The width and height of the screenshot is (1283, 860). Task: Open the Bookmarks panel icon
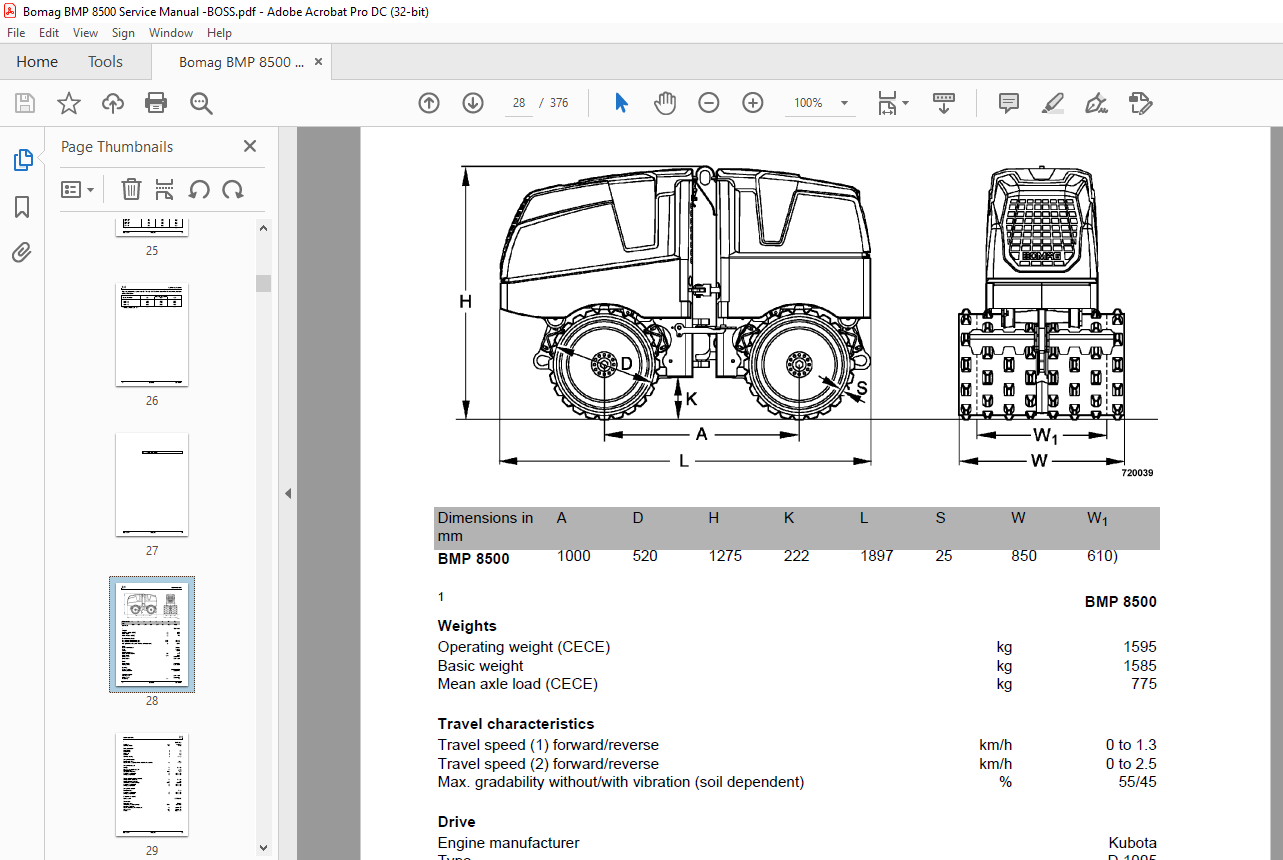tap(22, 207)
